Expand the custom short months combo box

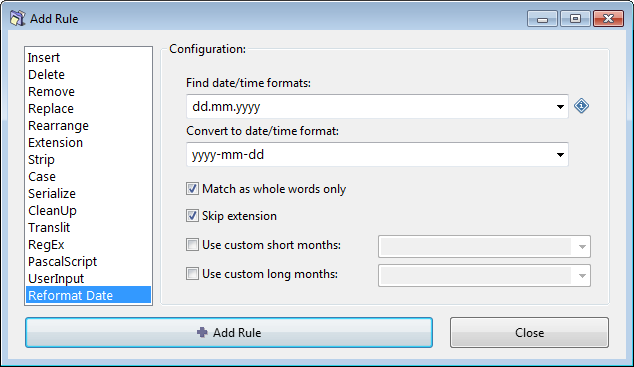click(582, 247)
